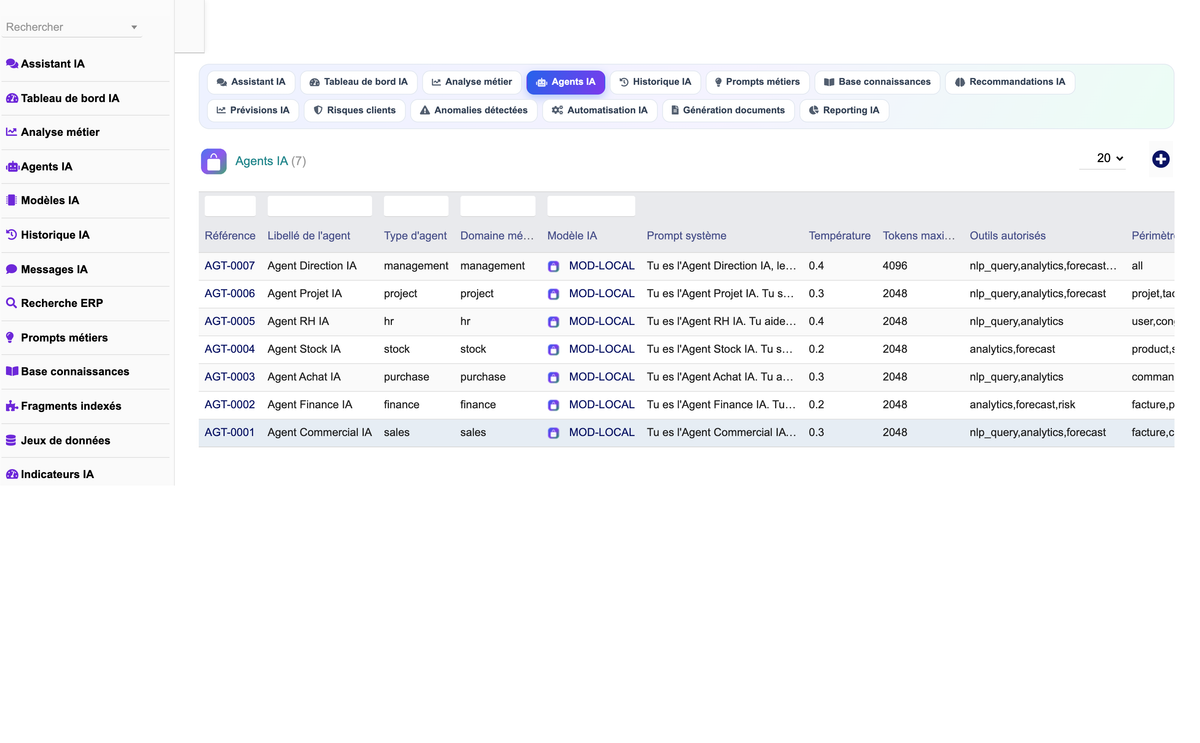Open Assistant IA in the sidebar
The image size is (1200, 743).
[45, 64]
